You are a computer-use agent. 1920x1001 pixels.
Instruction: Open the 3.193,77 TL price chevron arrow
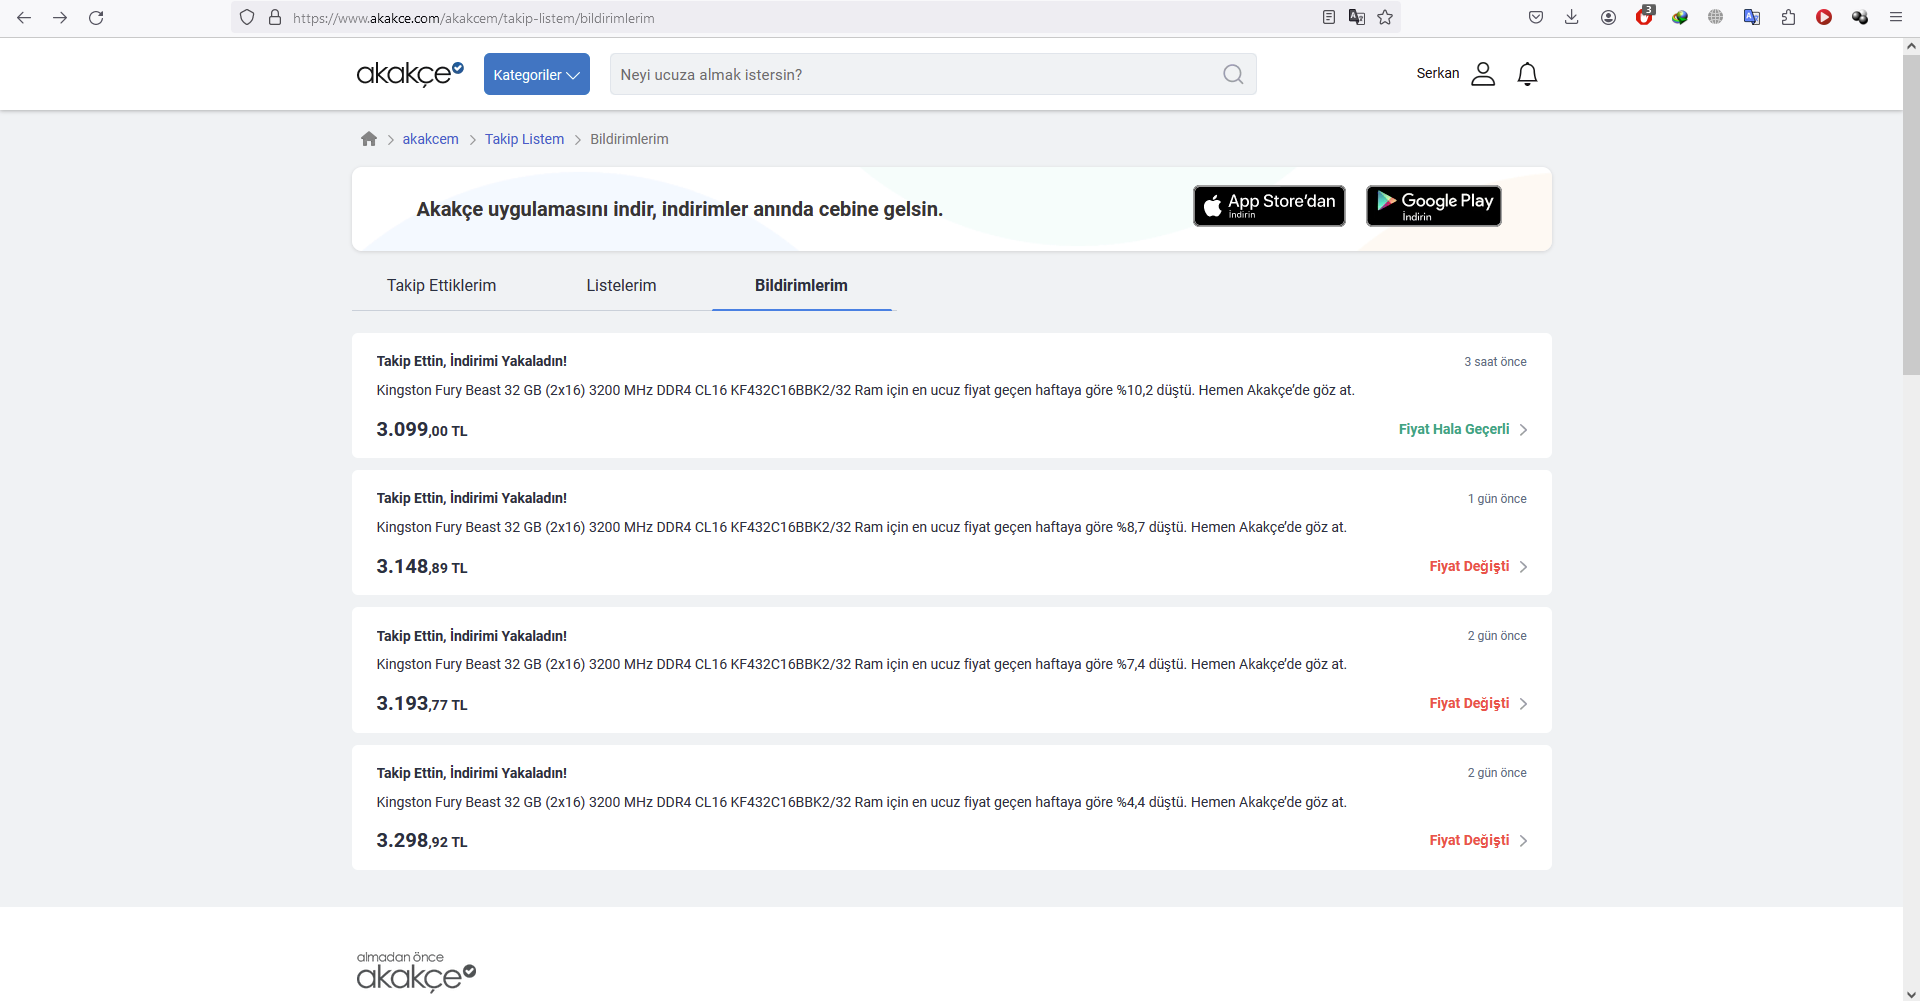pyautogui.click(x=1523, y=704)
